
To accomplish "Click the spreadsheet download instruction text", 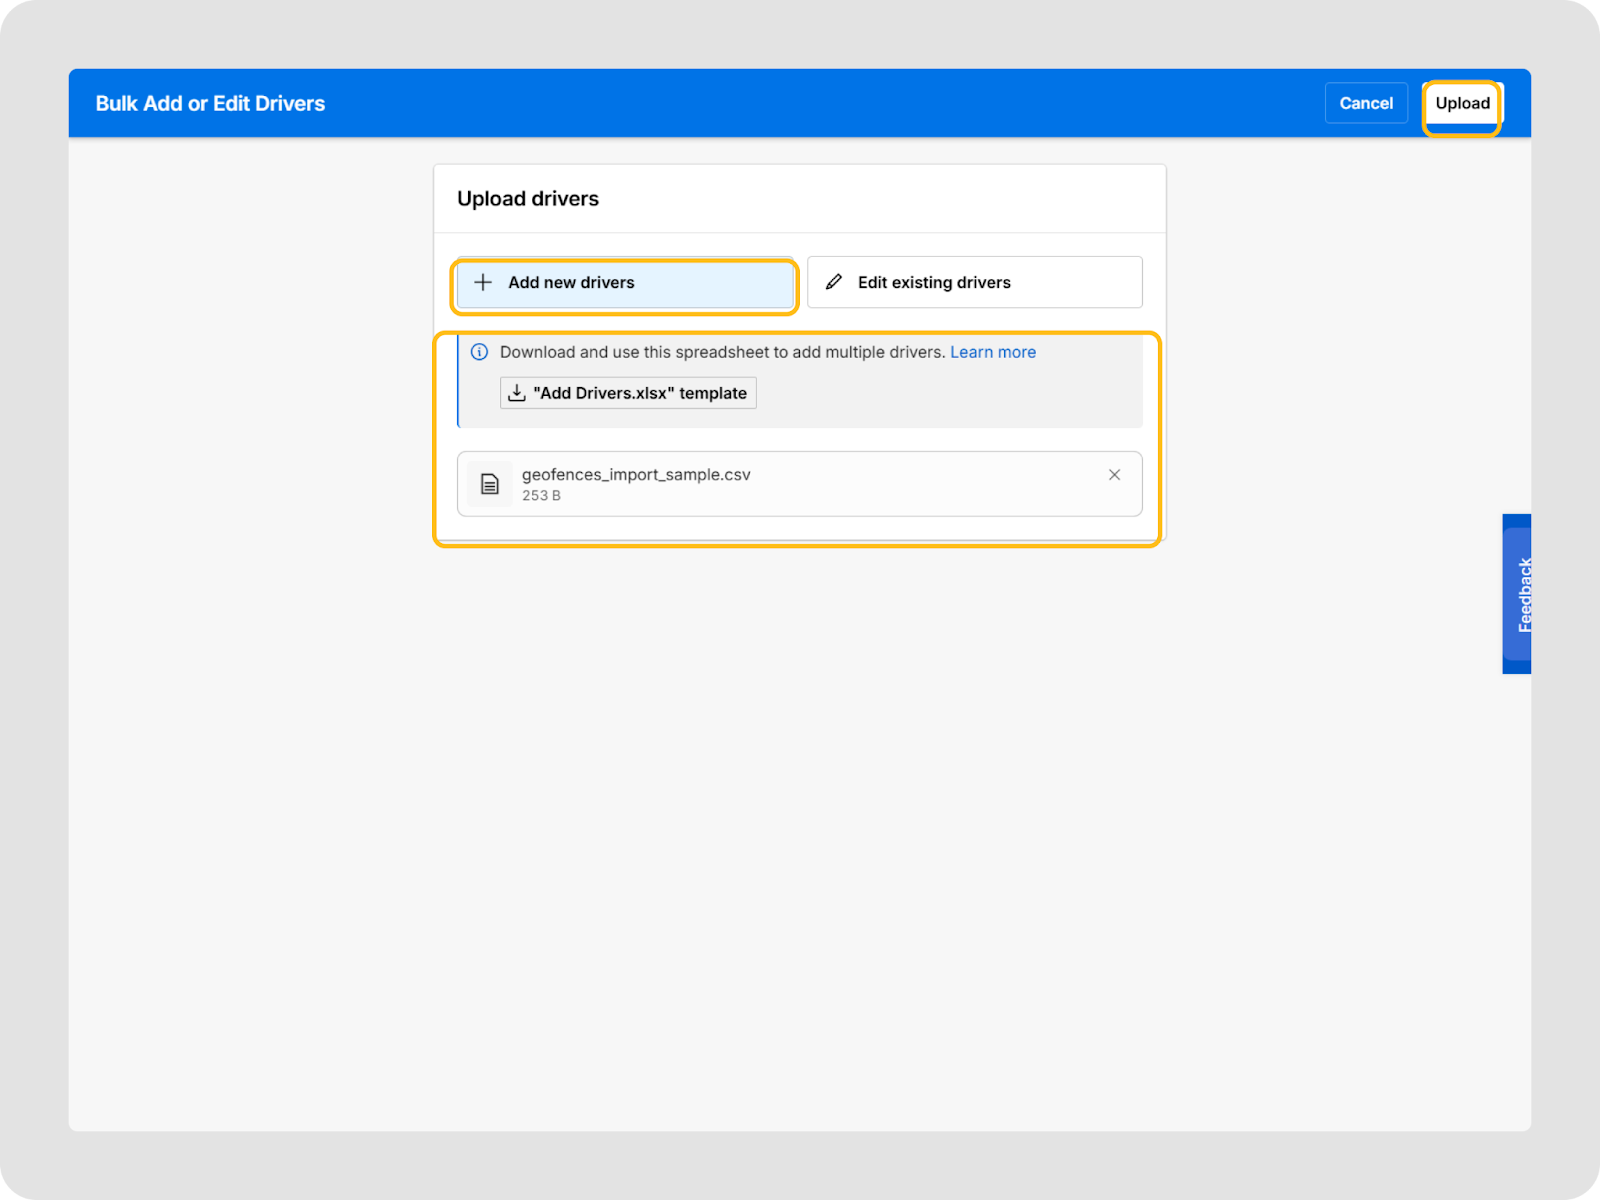I will (x=722, y=352).
